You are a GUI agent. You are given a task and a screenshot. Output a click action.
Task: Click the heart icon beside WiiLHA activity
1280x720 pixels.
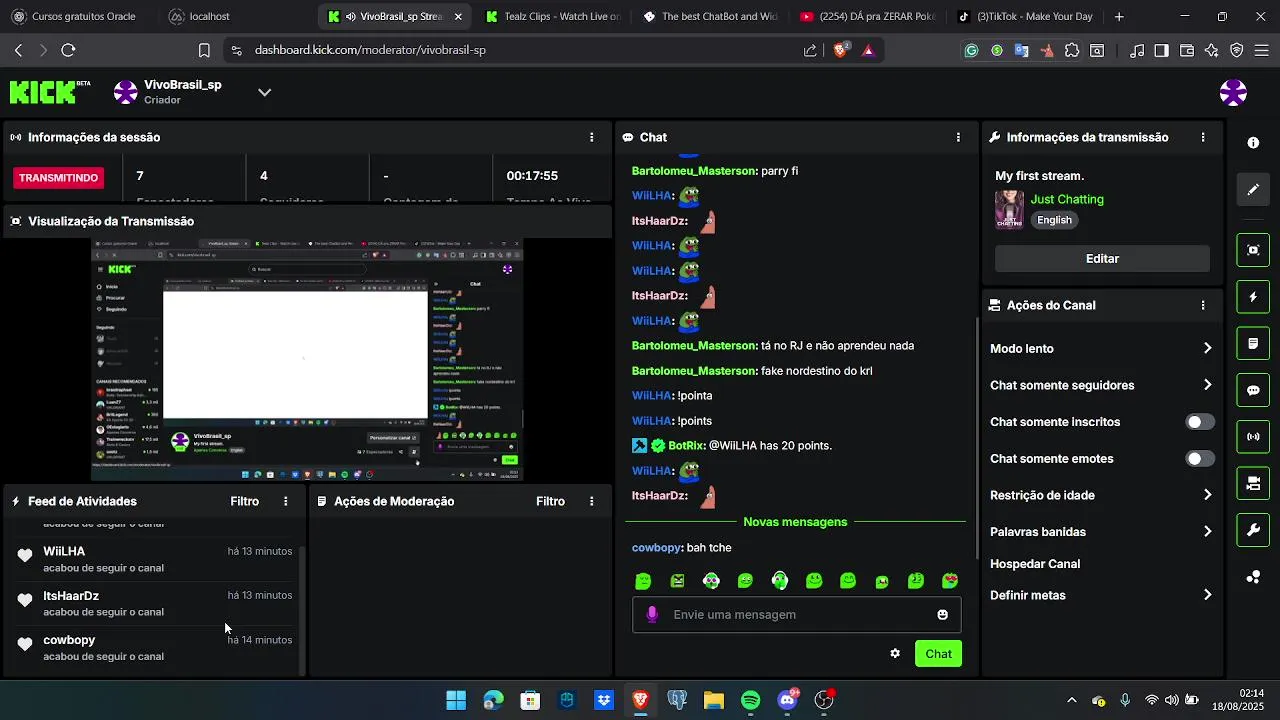tap(25, 556)
